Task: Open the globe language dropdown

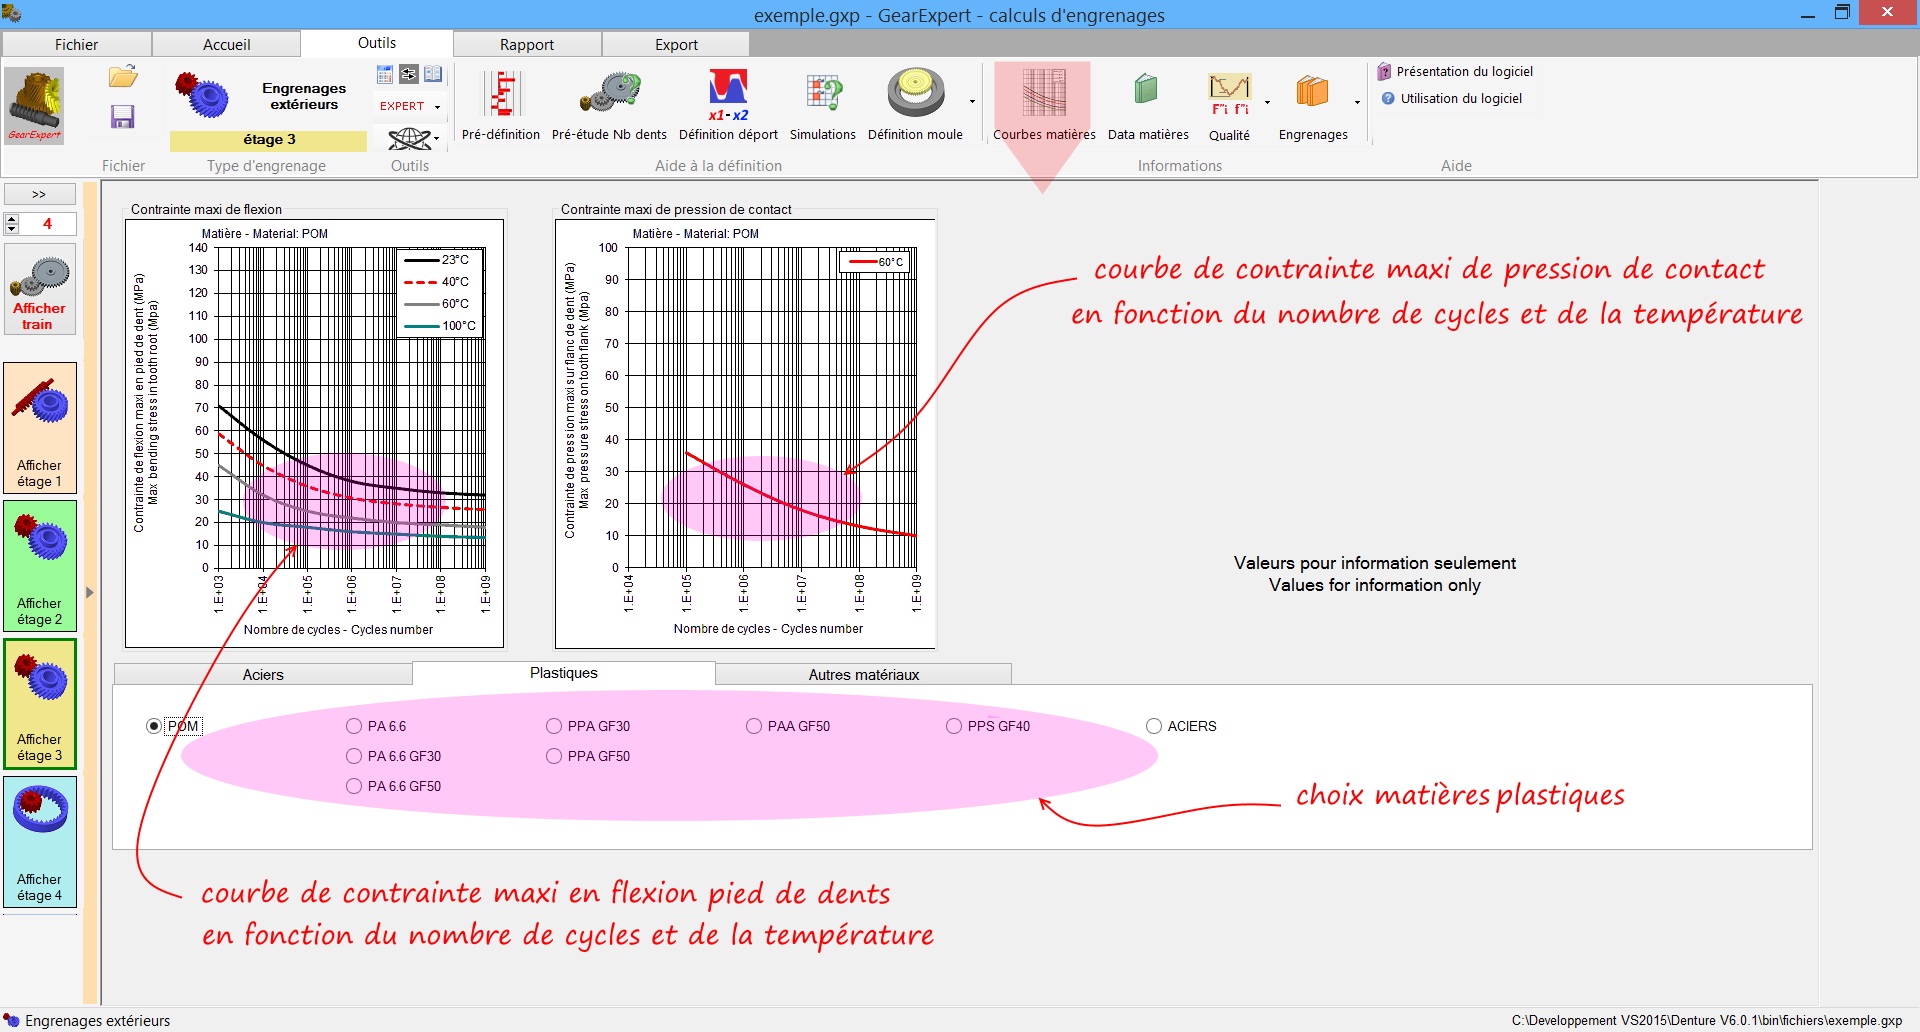Action: (x=413, y=138)
